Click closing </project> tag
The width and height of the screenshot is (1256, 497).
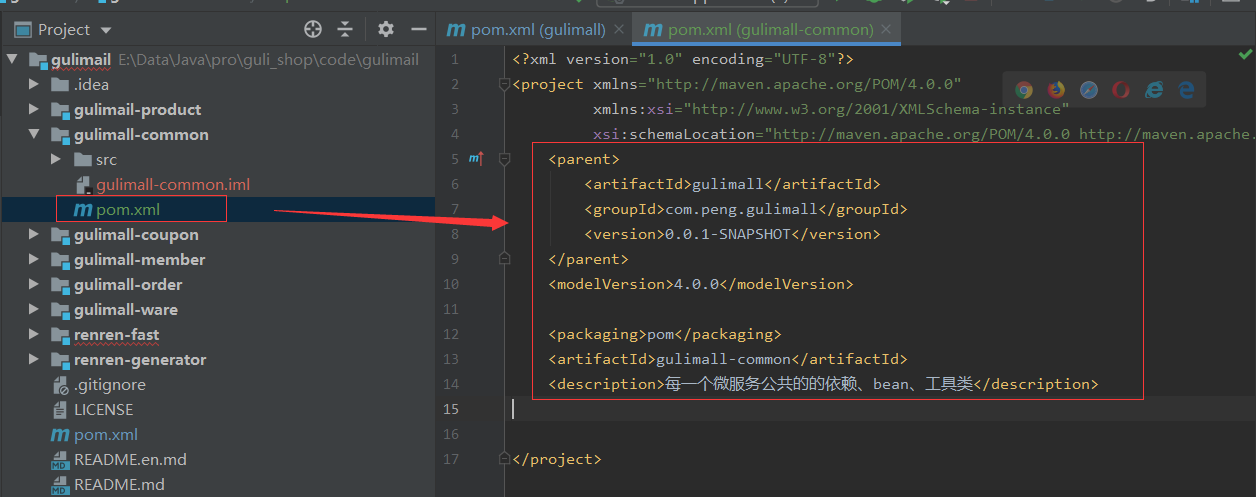(x=557, y=459)
